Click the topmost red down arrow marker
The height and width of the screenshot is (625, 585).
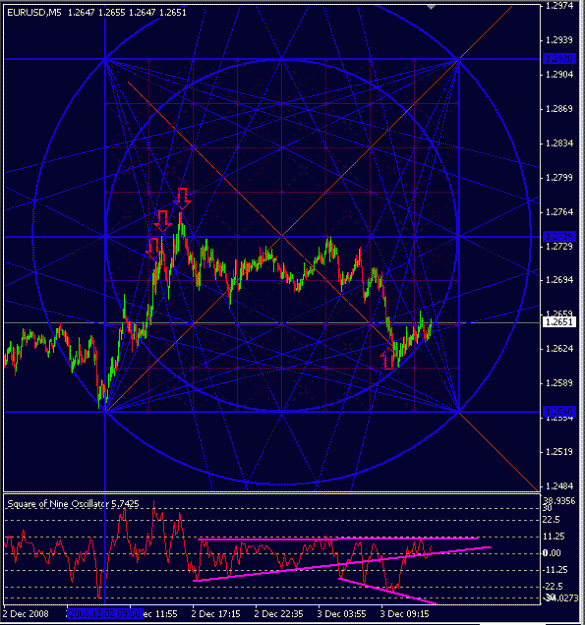pos(183,199)
